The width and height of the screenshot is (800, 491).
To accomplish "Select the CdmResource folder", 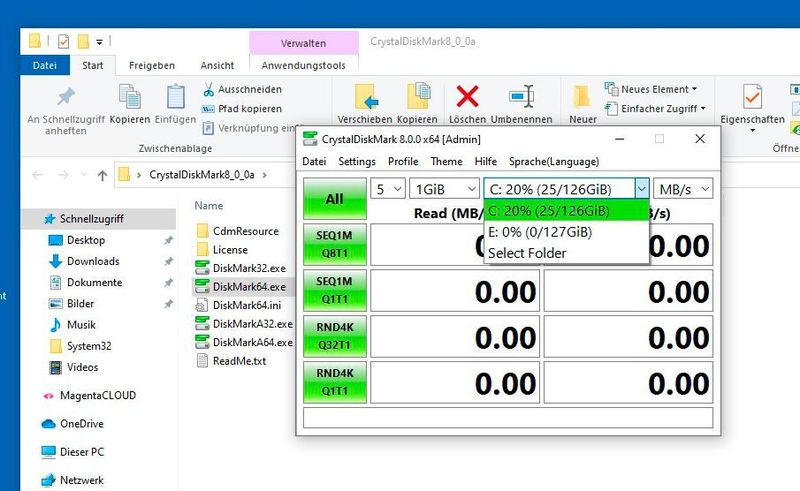I will point(245,231).
